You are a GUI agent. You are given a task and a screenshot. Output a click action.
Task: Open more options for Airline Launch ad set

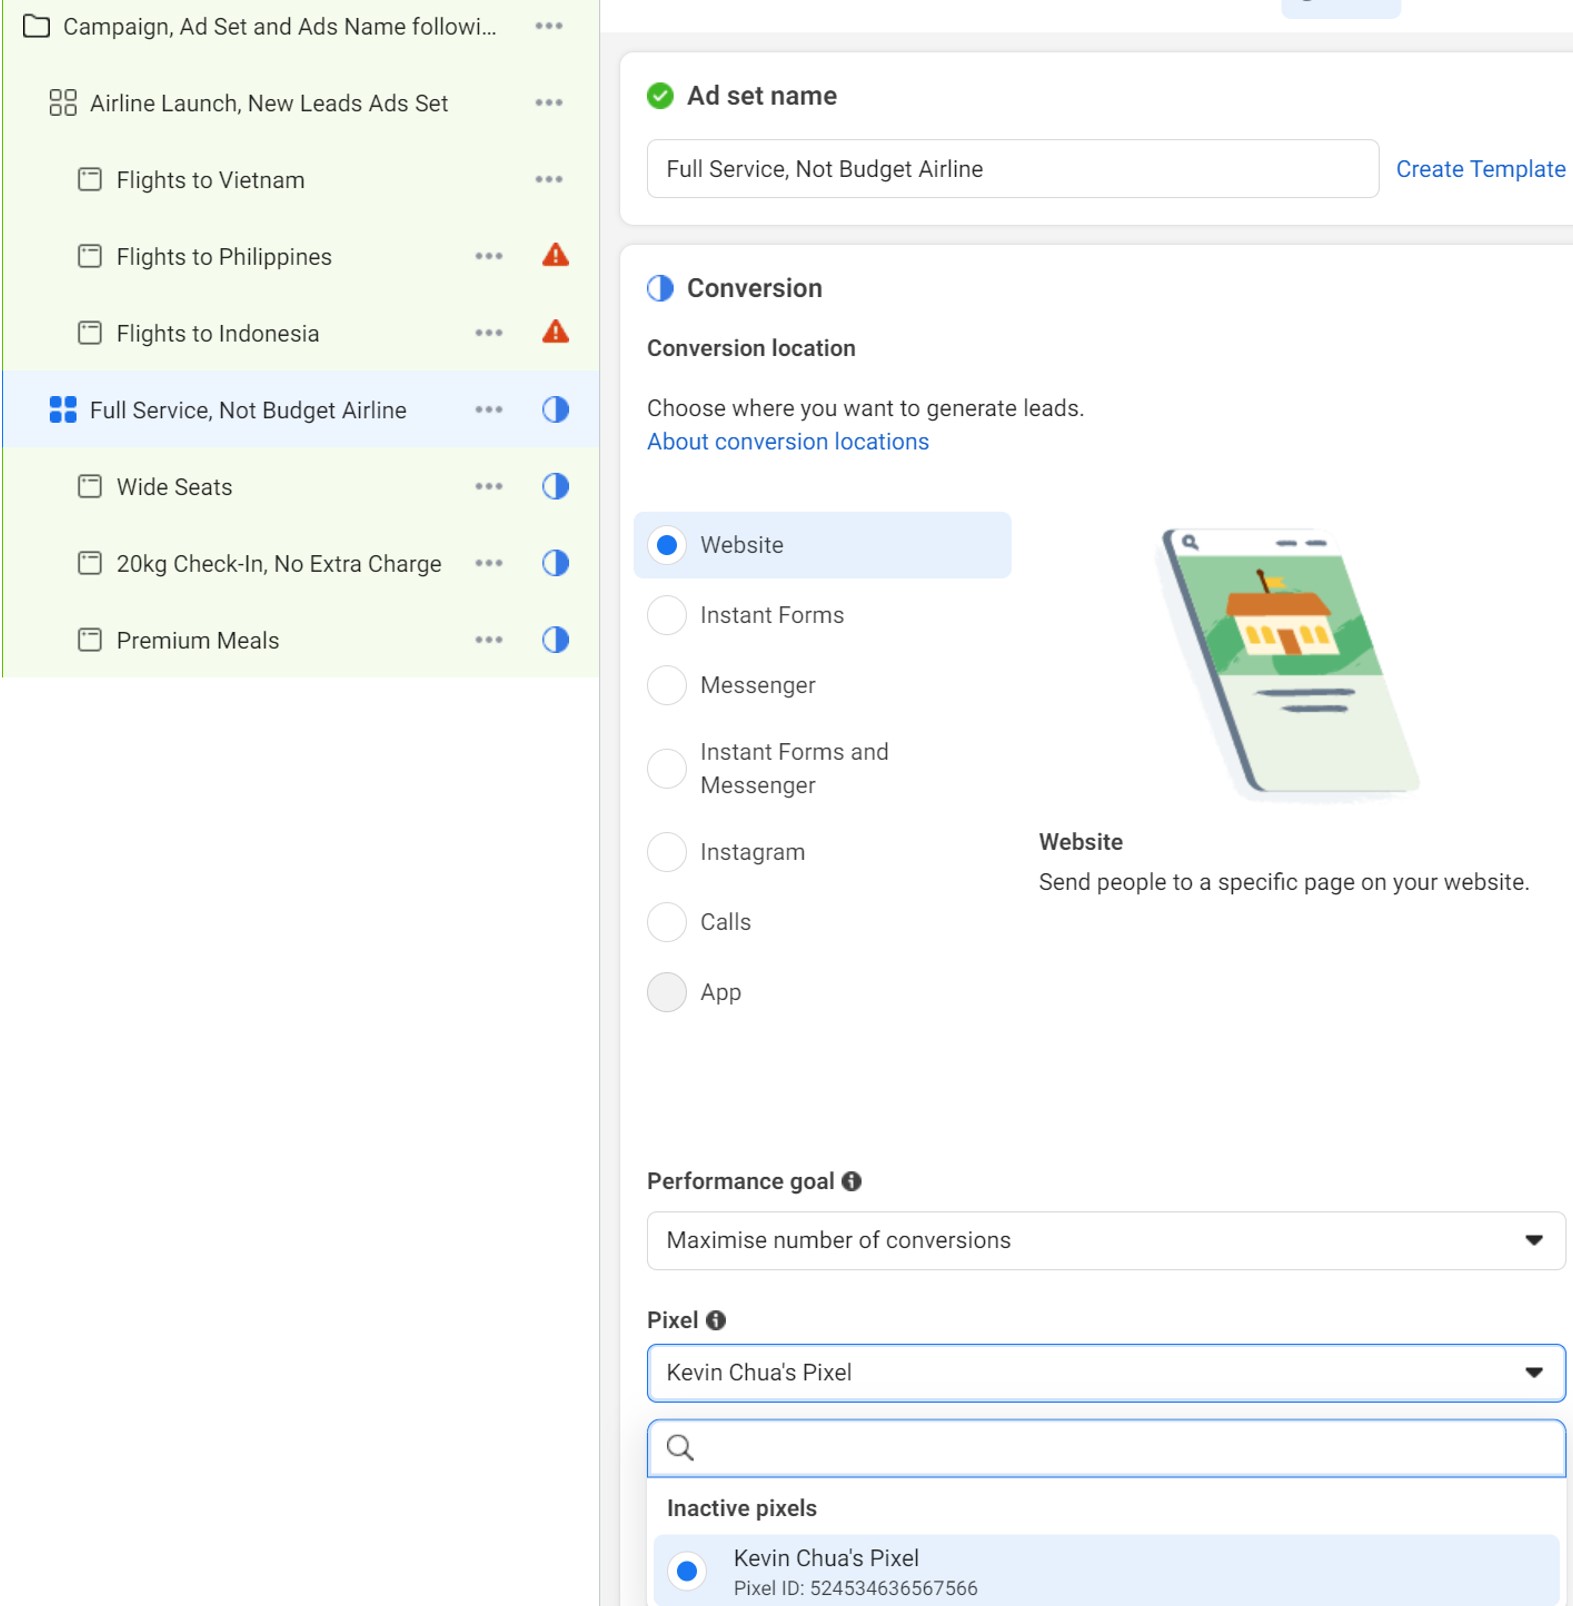[x=548, y=103]
